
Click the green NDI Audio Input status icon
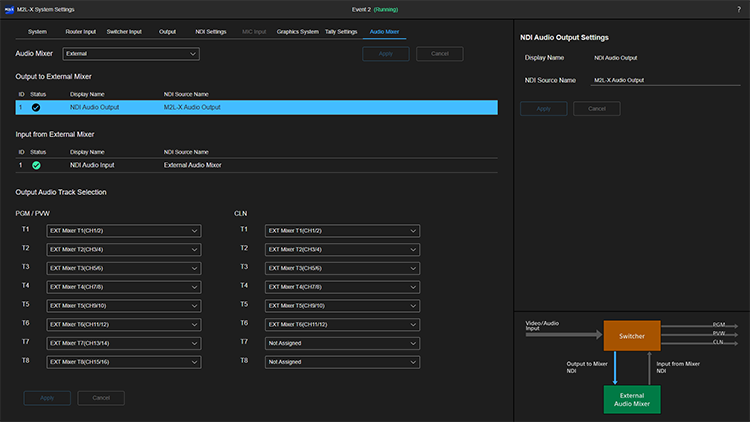click(x=36, y=165)
